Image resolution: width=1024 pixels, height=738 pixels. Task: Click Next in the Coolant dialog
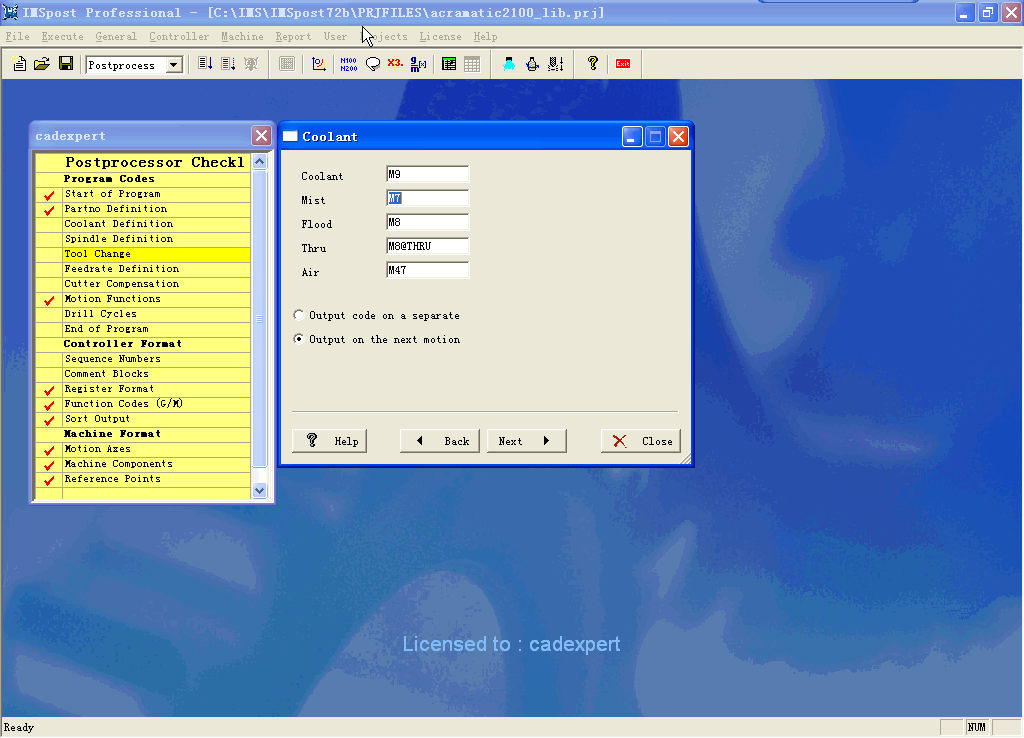[526, 441]
